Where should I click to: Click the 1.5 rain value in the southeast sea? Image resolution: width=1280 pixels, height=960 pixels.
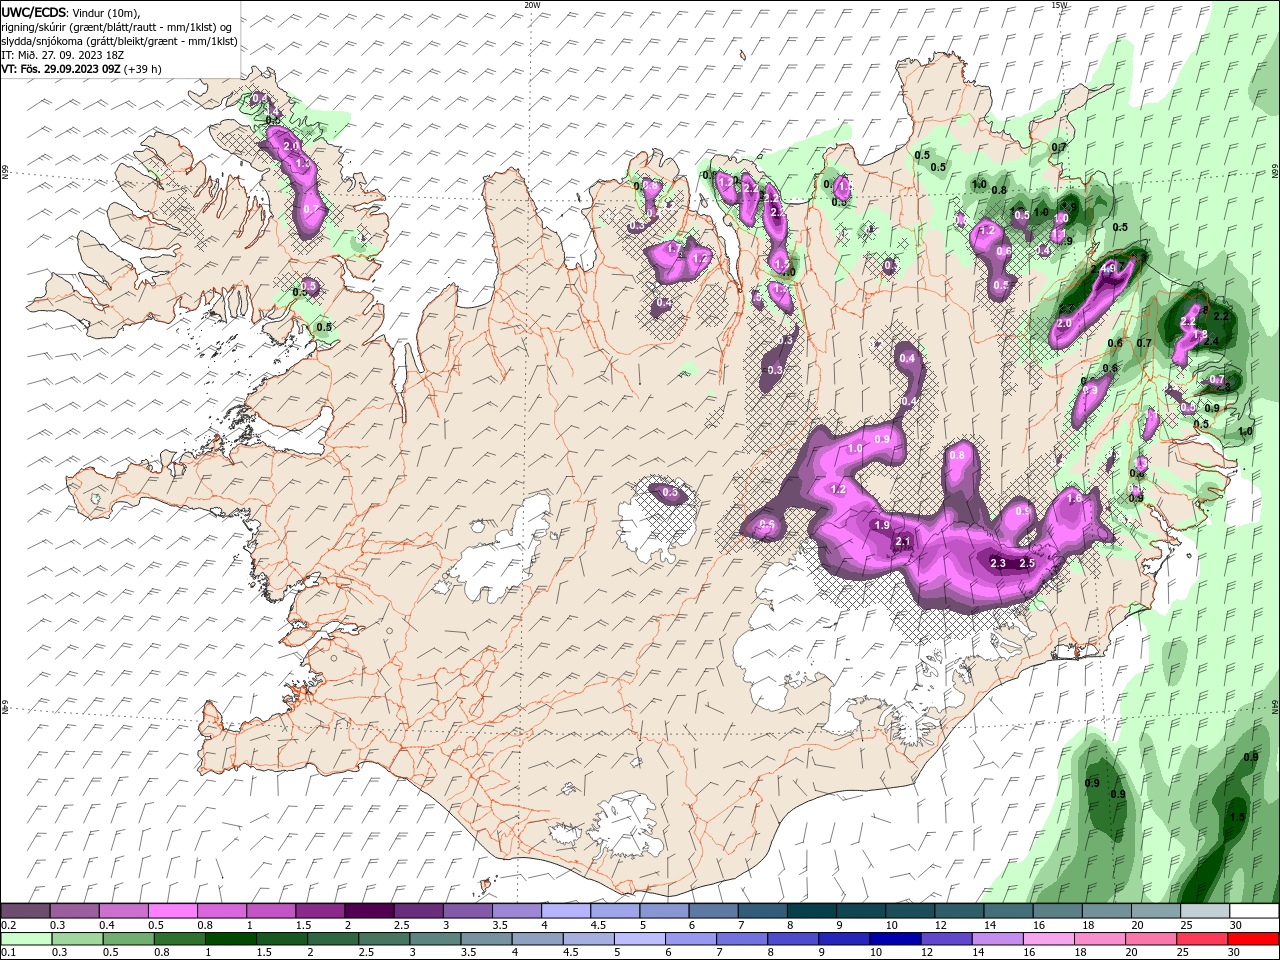[1237, 817]
